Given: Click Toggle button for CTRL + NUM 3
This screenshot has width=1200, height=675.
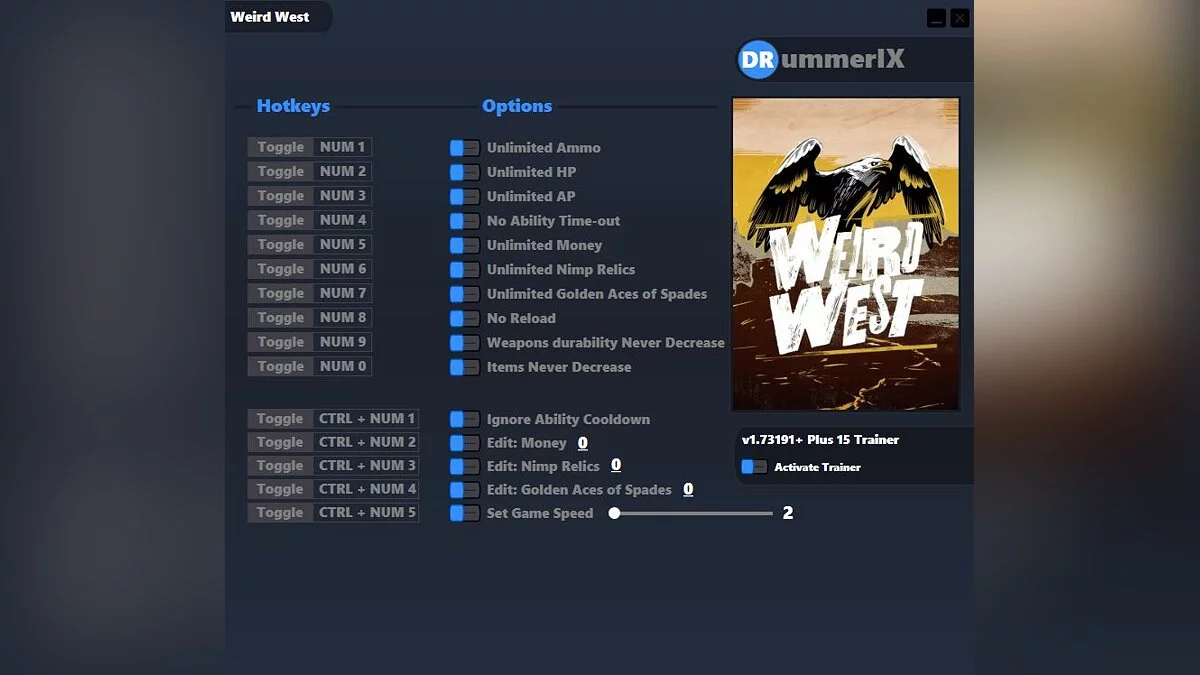Looking at the screenshot, I should 280,466.
